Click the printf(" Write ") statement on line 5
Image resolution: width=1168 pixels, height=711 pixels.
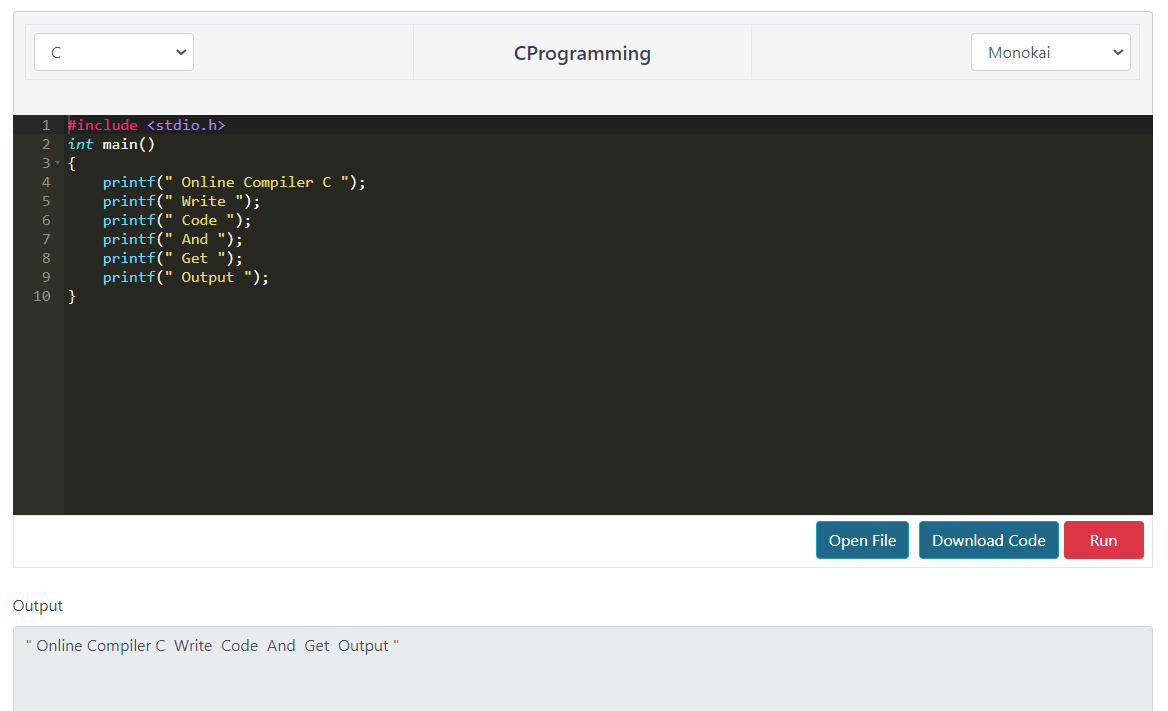[x=180, y=200]
